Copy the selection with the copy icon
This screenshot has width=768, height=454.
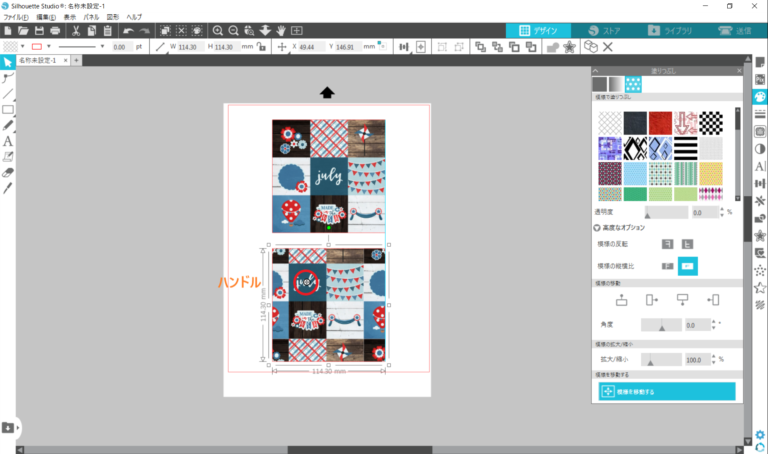92,30
